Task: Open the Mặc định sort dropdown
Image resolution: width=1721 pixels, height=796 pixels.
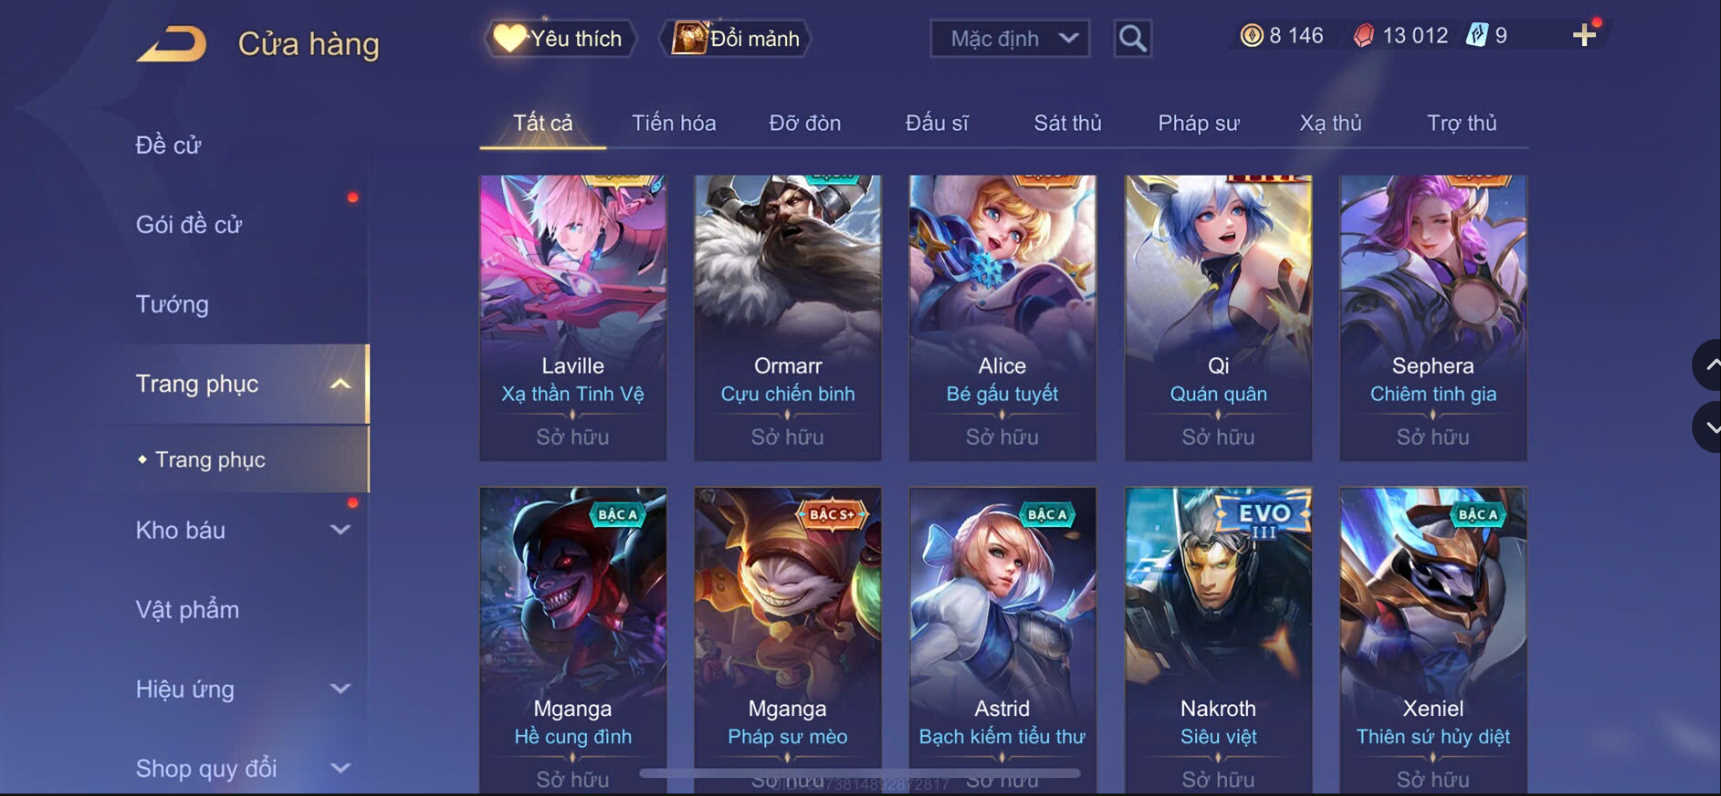Action: click(x=1010, y=38)
